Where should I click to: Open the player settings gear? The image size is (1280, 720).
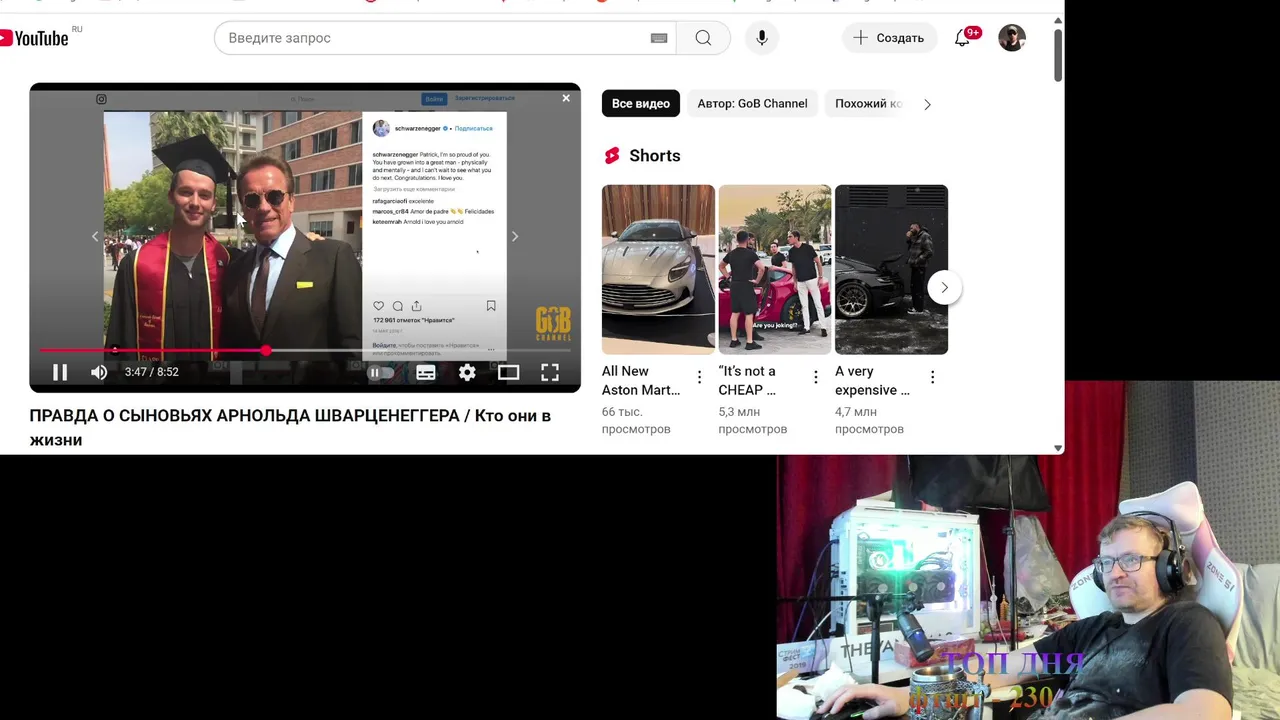click(x=467, y=372)
